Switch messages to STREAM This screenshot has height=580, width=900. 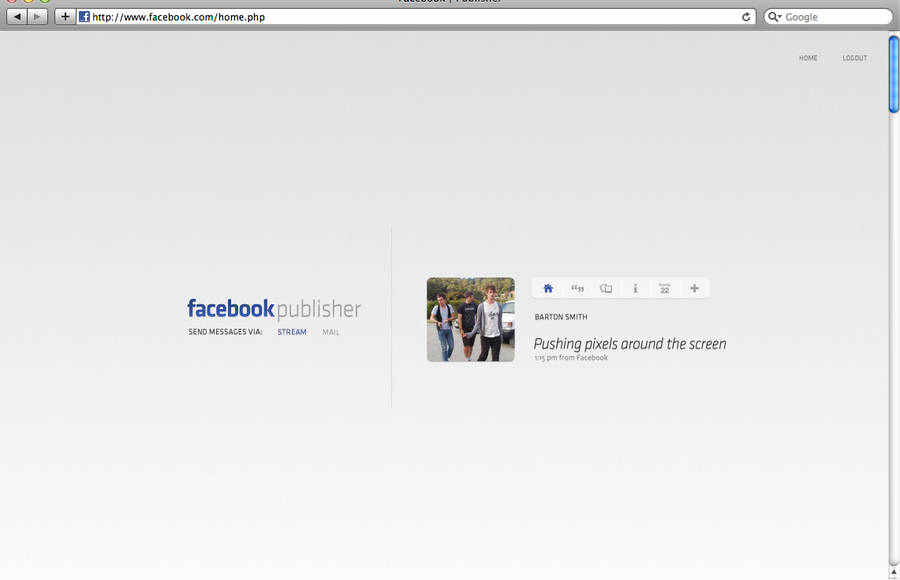(x=292, y=332)
